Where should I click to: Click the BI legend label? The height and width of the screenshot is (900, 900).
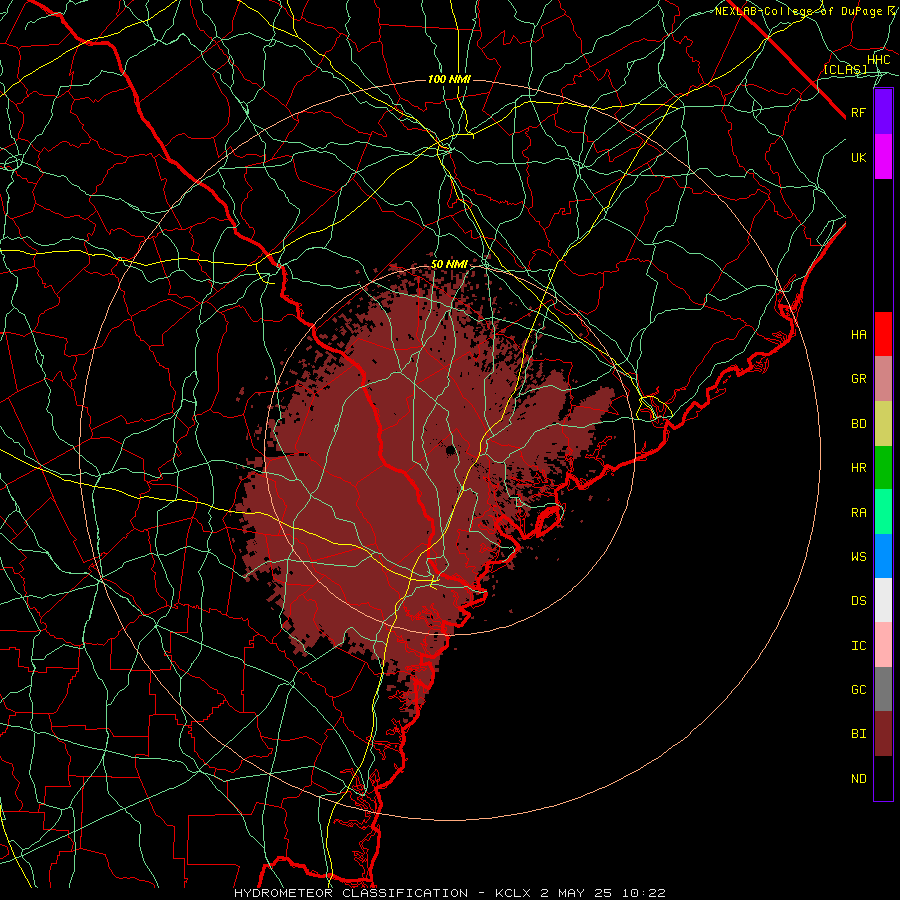click(859, 734)
